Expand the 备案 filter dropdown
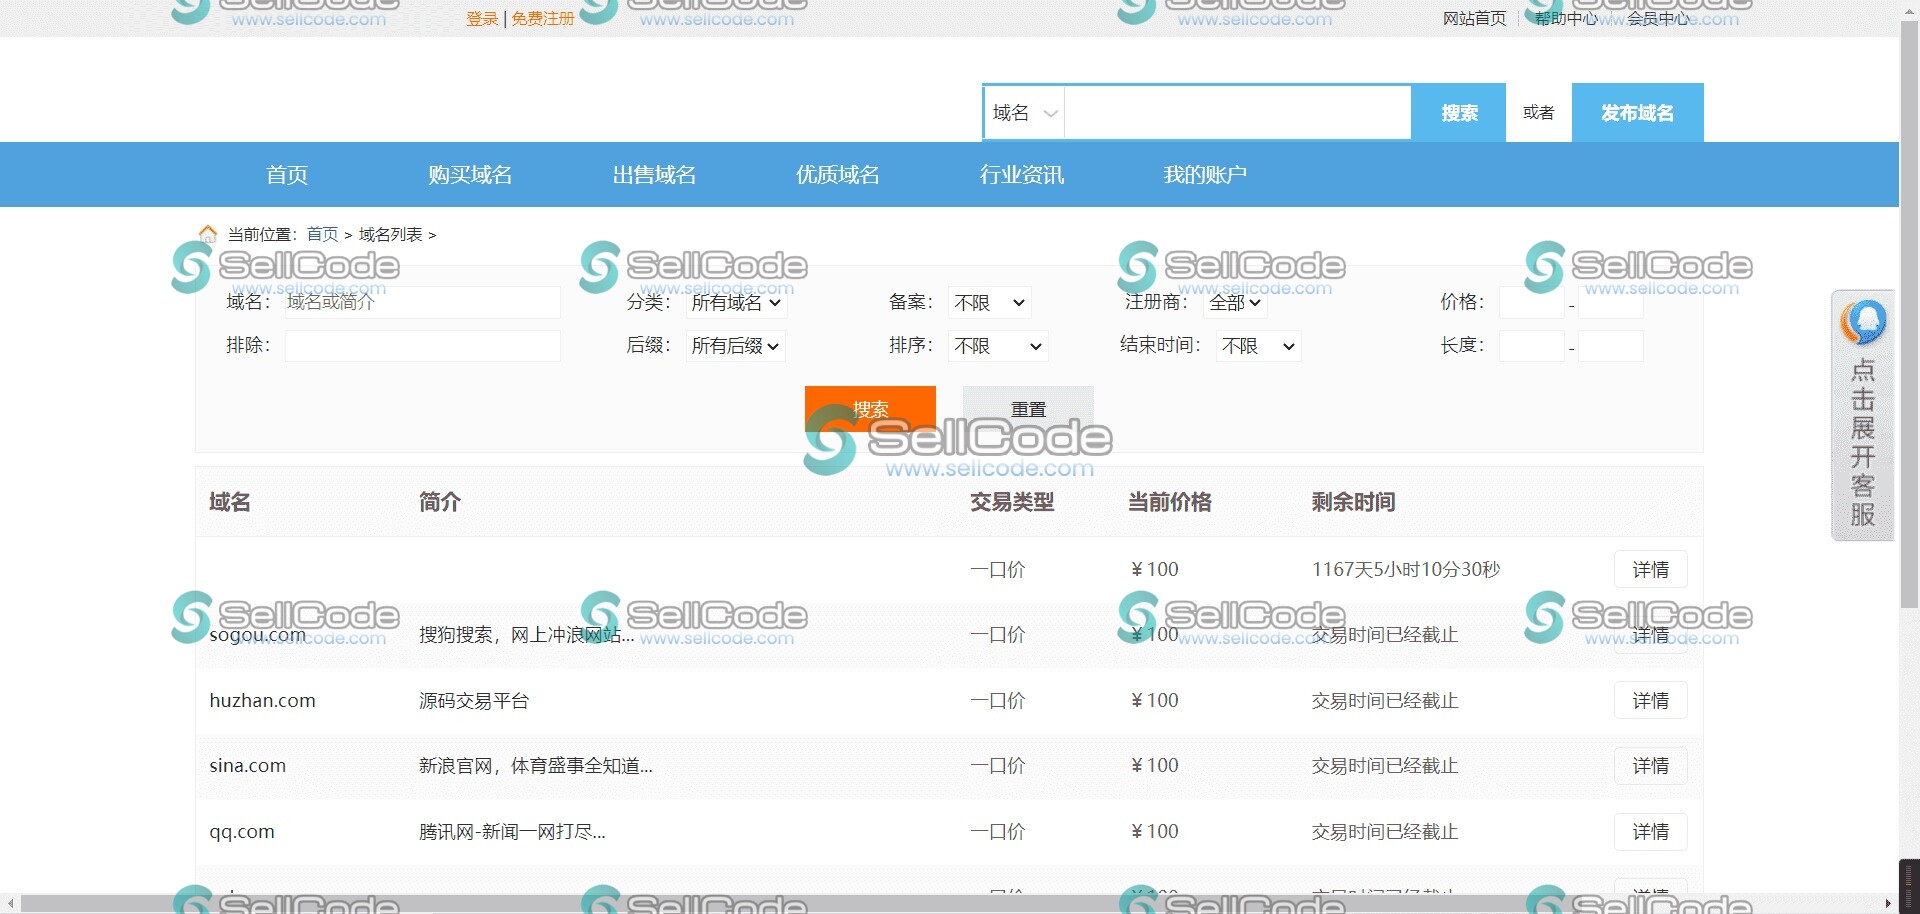This screenshot has width=1920, height=914. (x=989, y=303)
